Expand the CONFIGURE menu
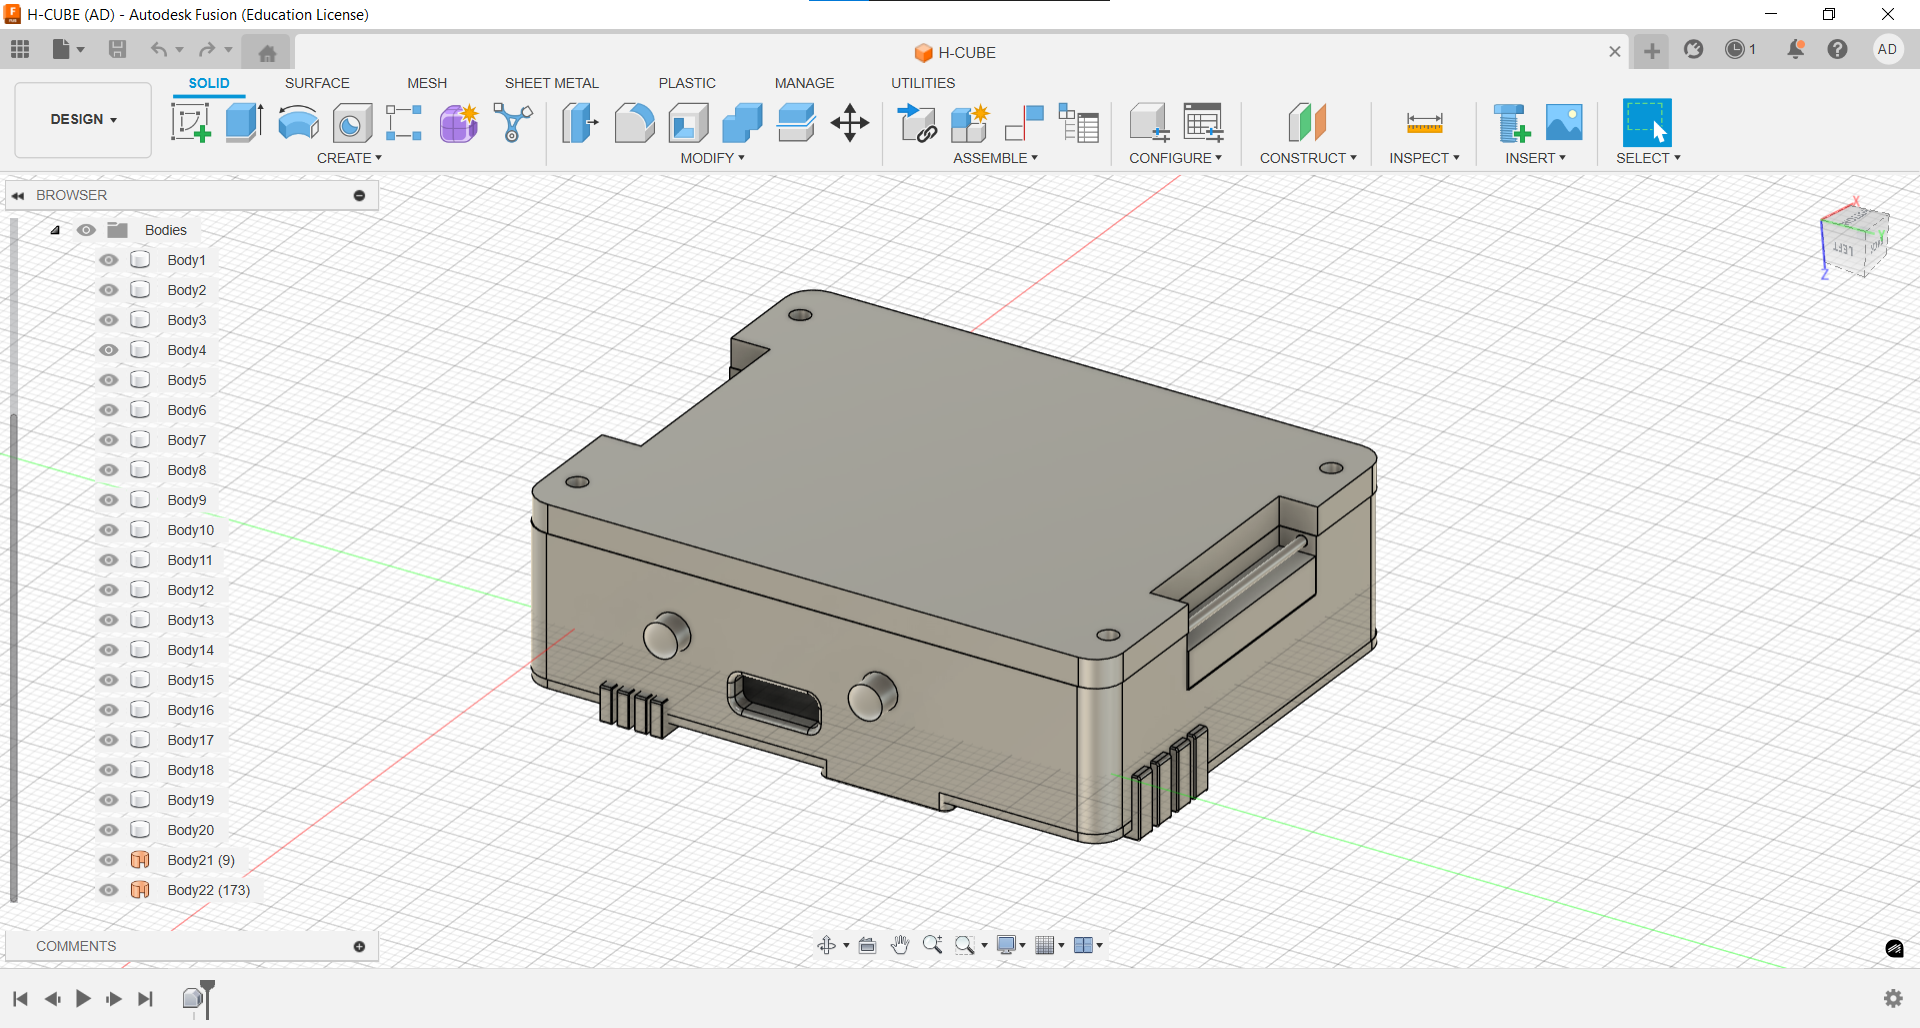The image size is (1920, 1028). [x=1175, y=158]
